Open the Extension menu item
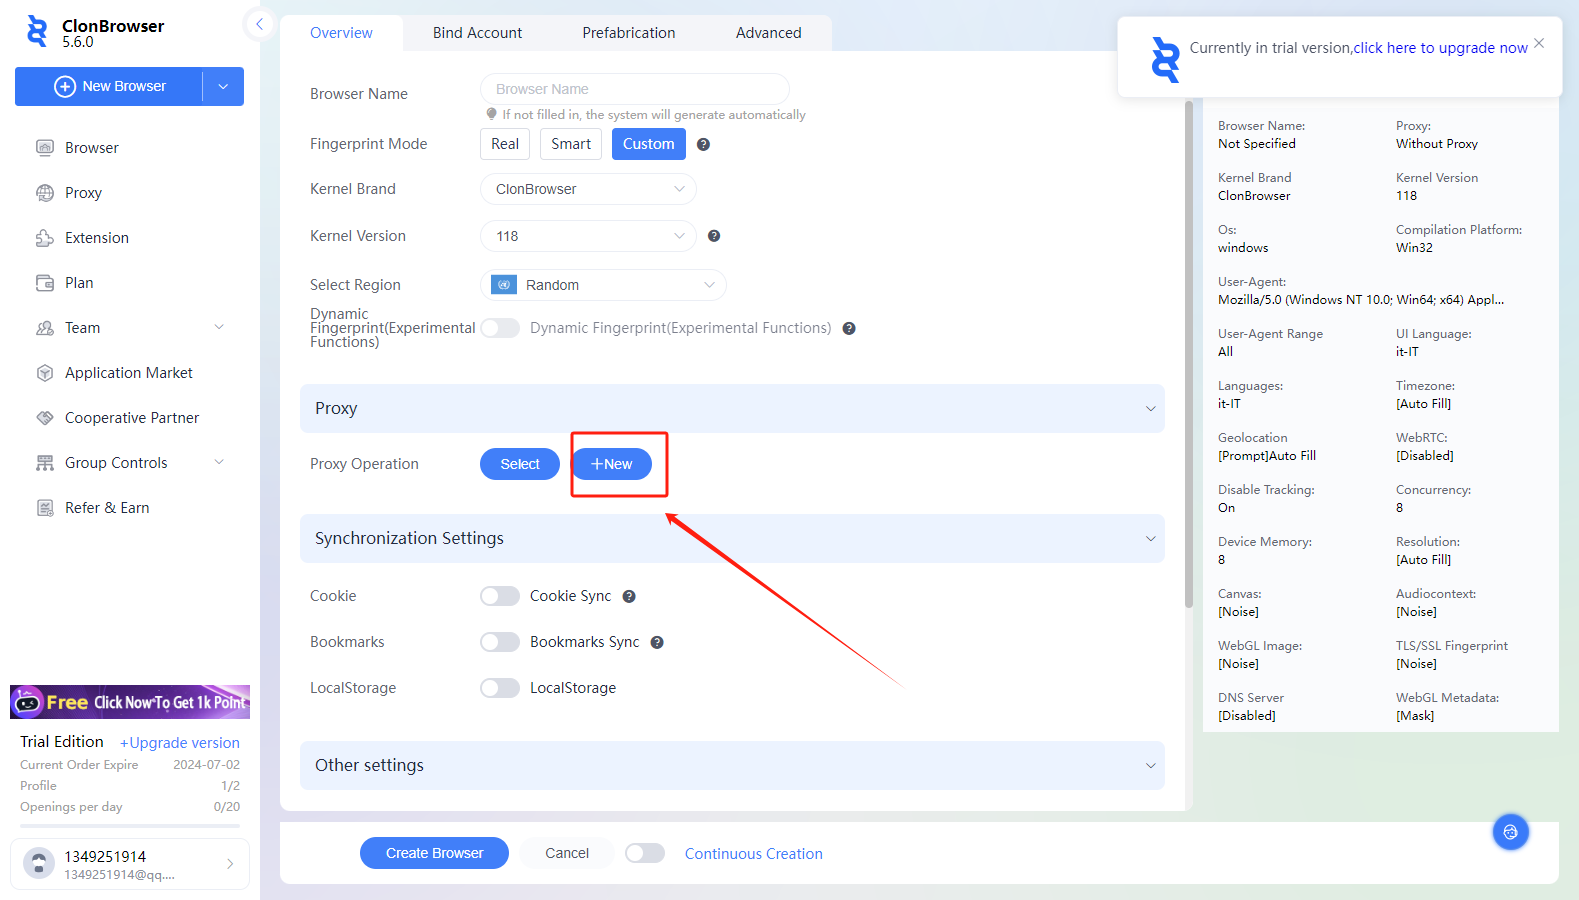The width and height of the screenshot is (1579, 900). [97, 238]
